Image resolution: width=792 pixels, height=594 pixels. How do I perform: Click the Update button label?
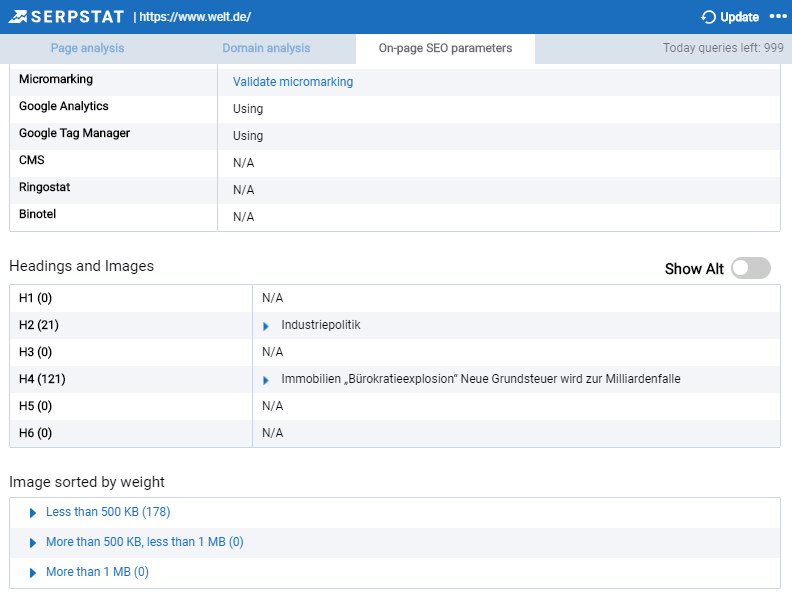[x=739, y=17]
